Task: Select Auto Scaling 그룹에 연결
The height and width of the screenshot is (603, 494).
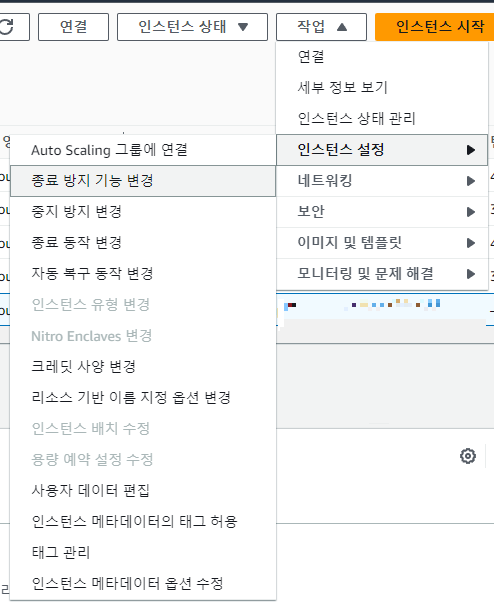Action: coord(143,150)
